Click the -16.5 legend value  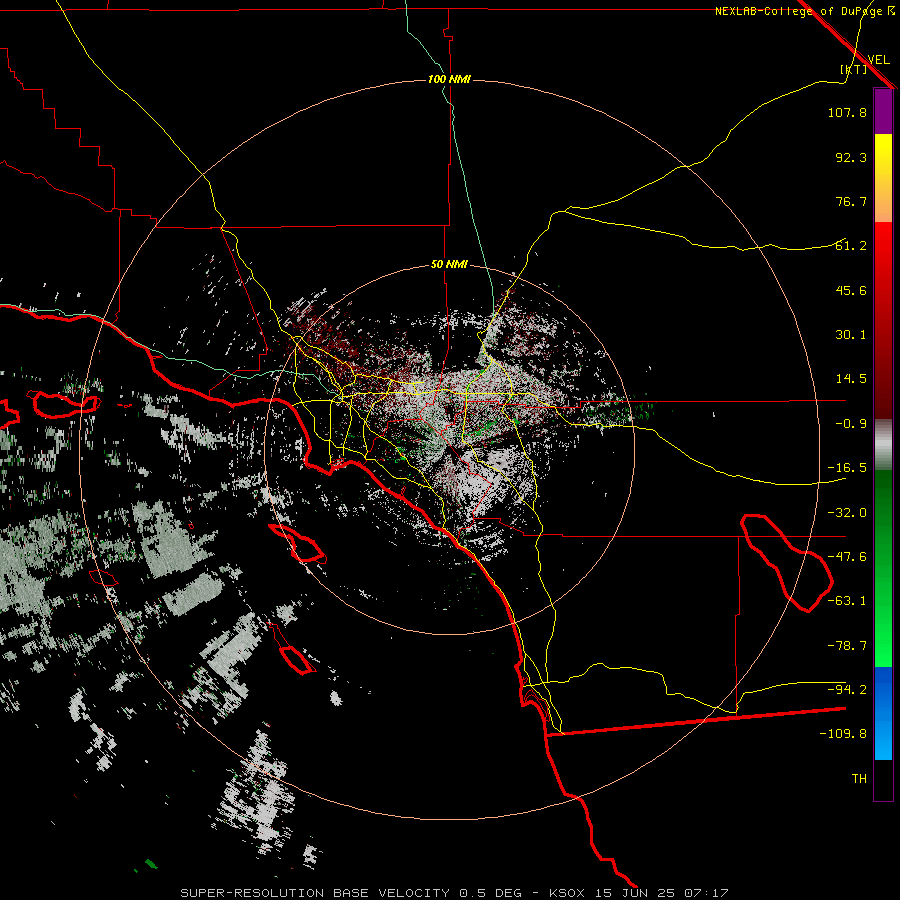[x=847, y=468]
